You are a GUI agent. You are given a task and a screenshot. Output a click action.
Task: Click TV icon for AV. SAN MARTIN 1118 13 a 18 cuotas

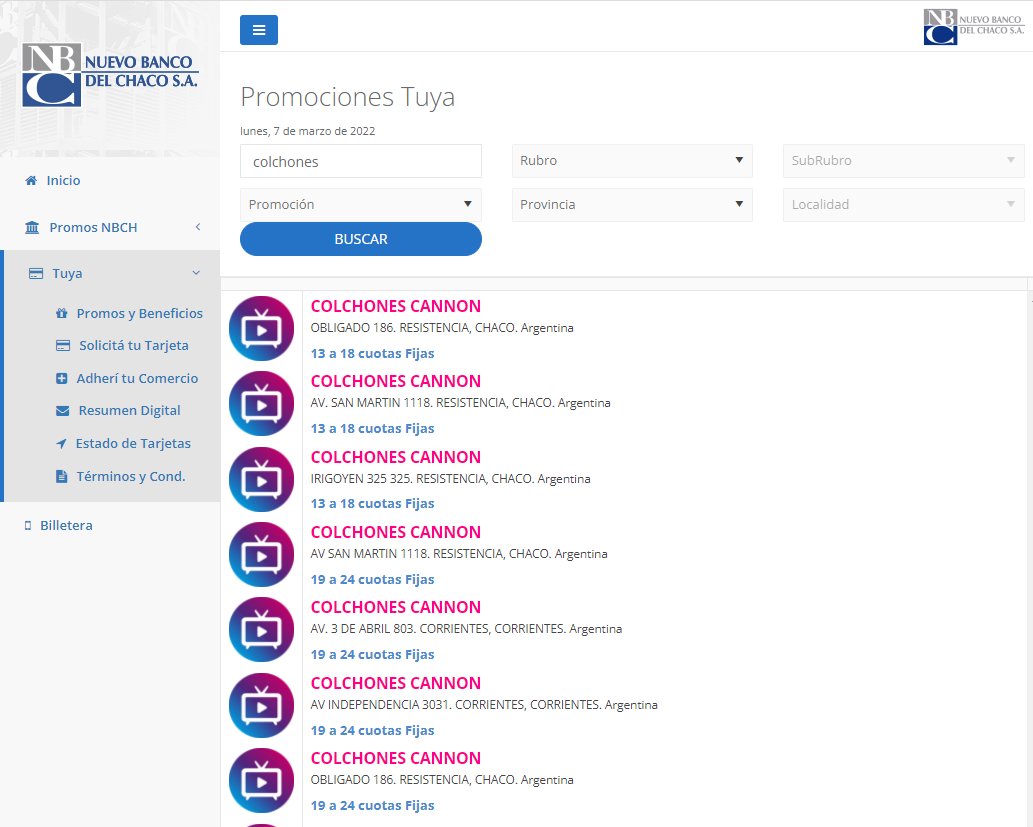click(x=262, y=403)
